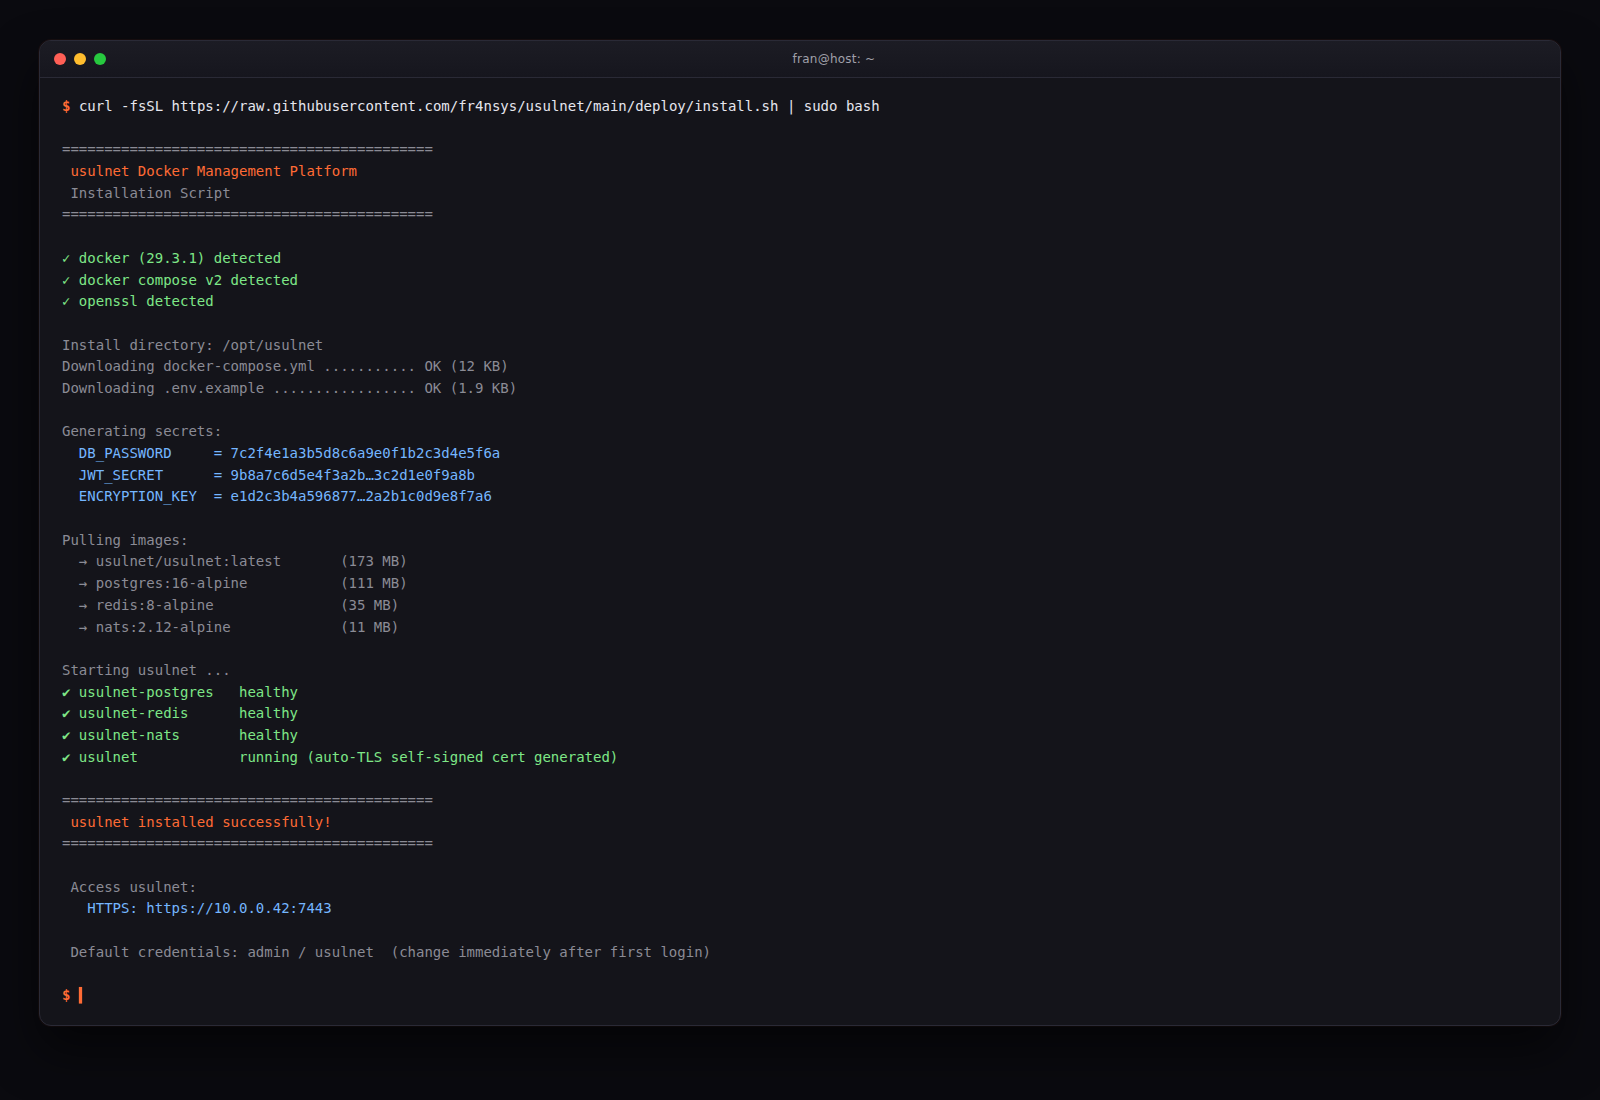Click the terminal title 'fran@host: ~'
This screenshot has width=1600, height=1100.
pyautogui.click(x=833, y=59)
